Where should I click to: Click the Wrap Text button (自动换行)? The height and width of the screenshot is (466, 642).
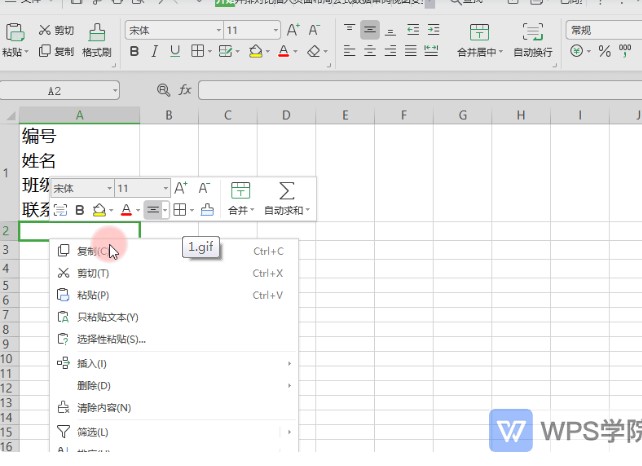pyautogui.click(x=533, y=40)
